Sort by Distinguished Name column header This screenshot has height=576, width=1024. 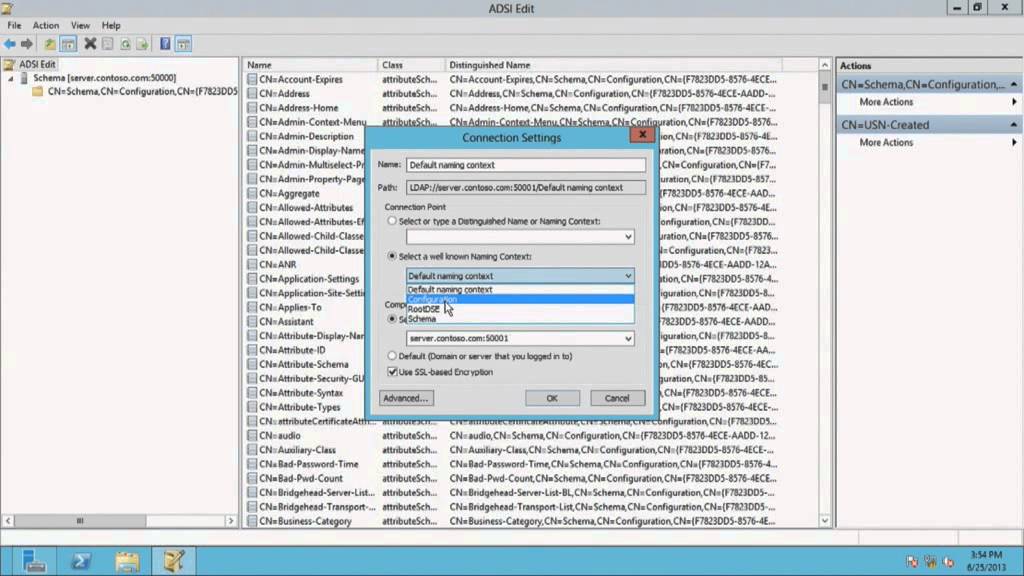tap(613, 65)
